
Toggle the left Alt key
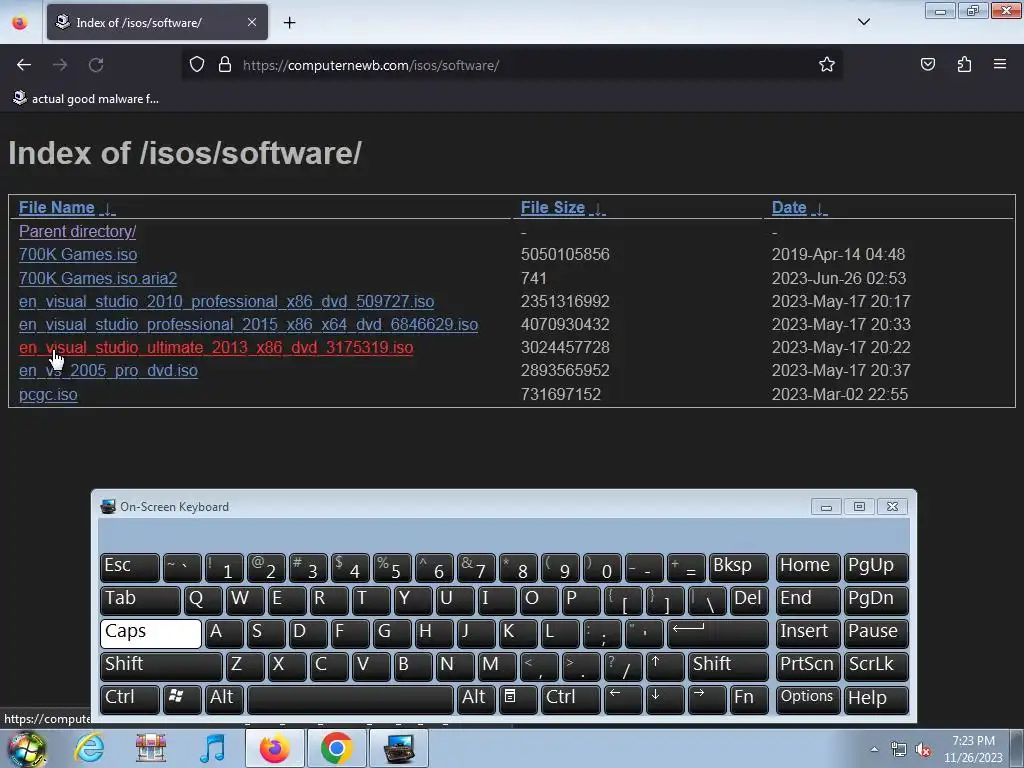click(x=224, y=699)
